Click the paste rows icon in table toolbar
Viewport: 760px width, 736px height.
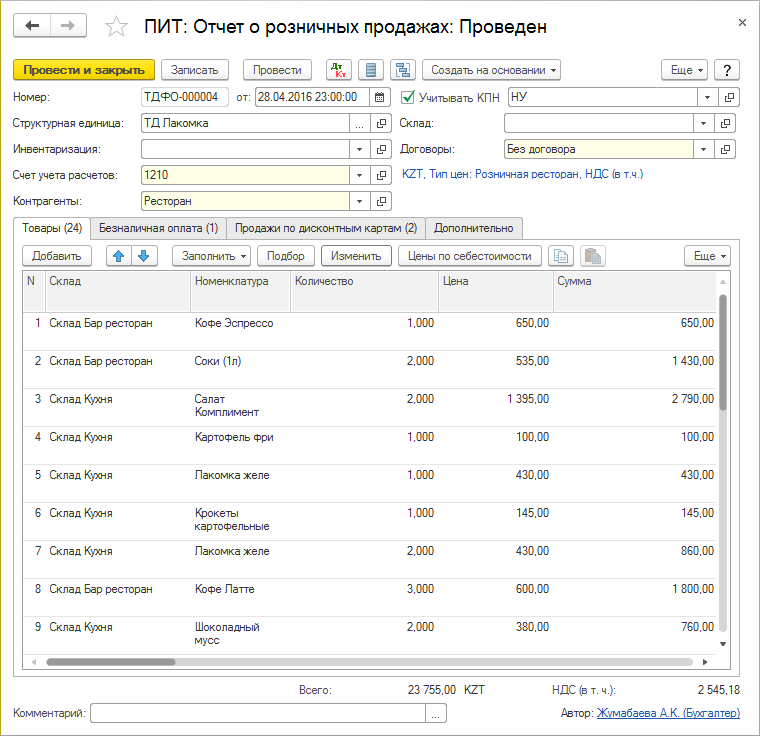592,256
